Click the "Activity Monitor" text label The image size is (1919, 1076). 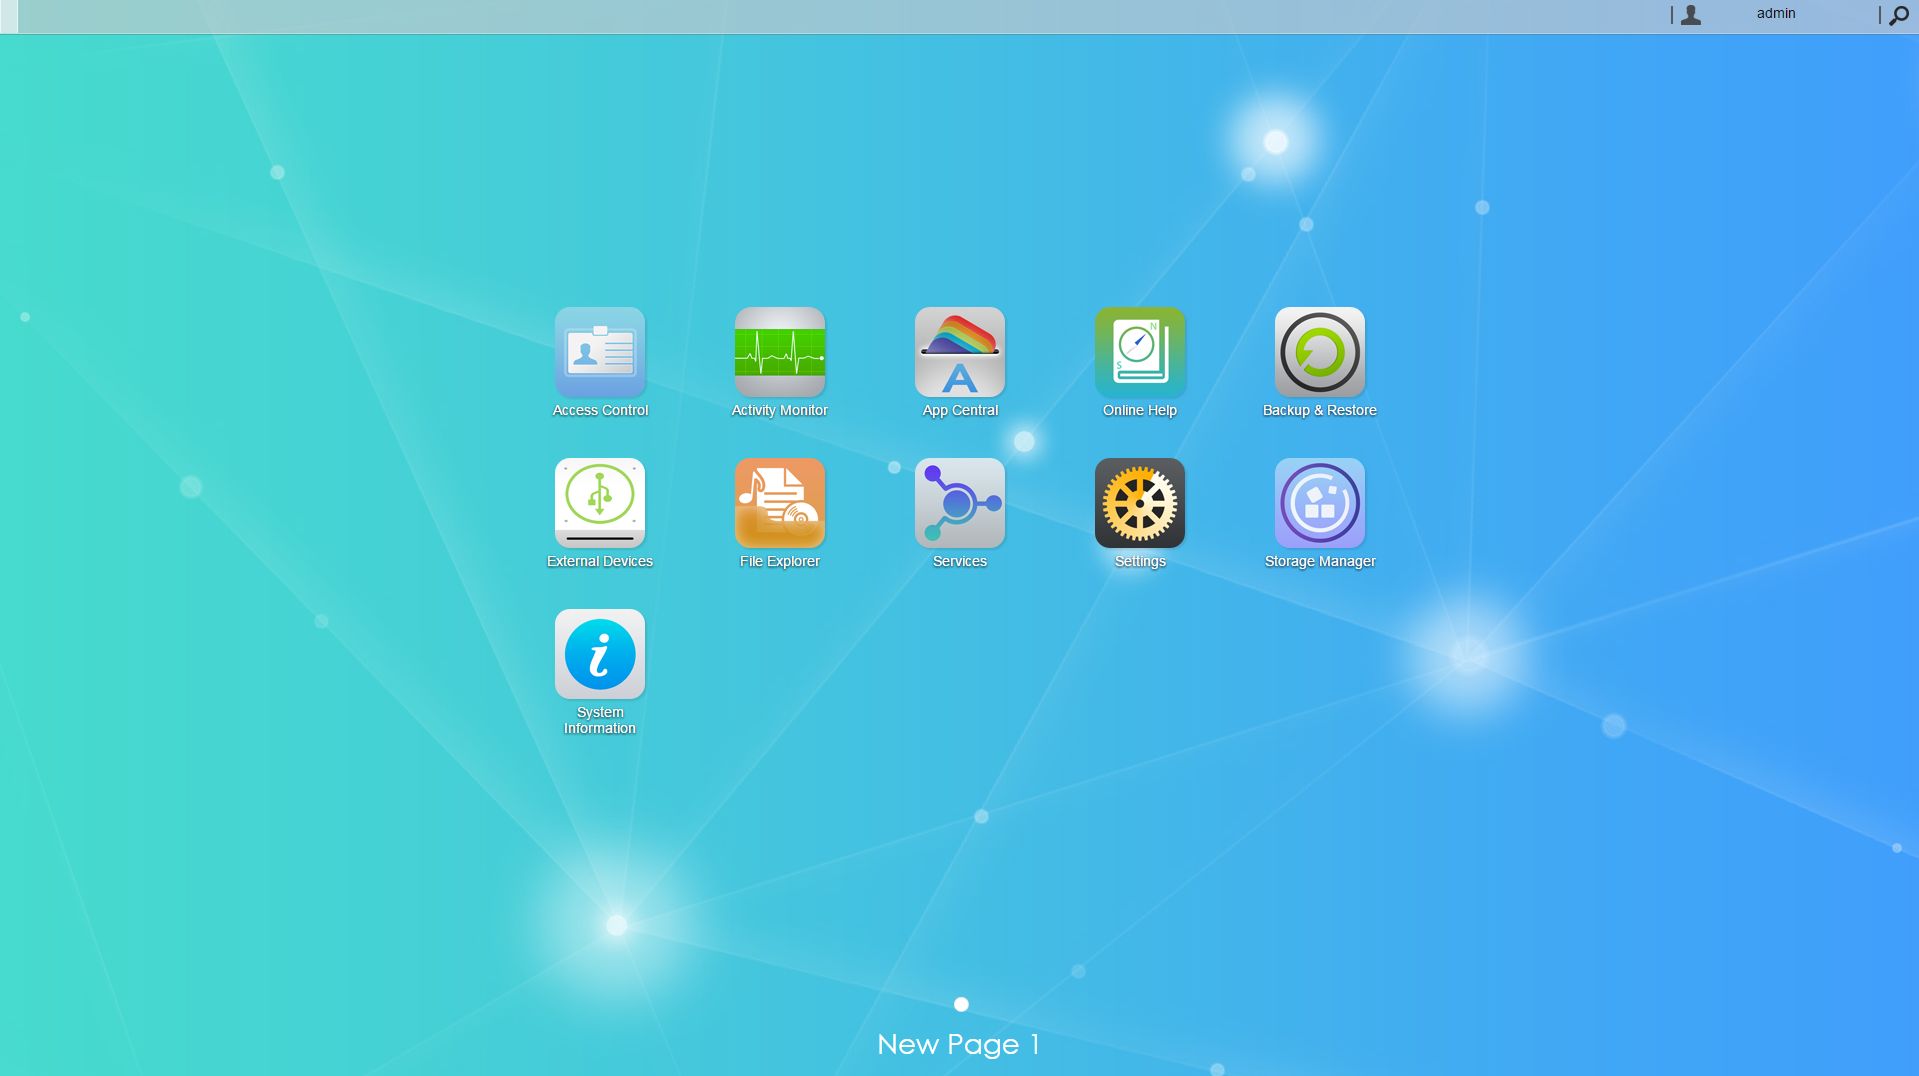pyautogui.click(x=779, y=410)
